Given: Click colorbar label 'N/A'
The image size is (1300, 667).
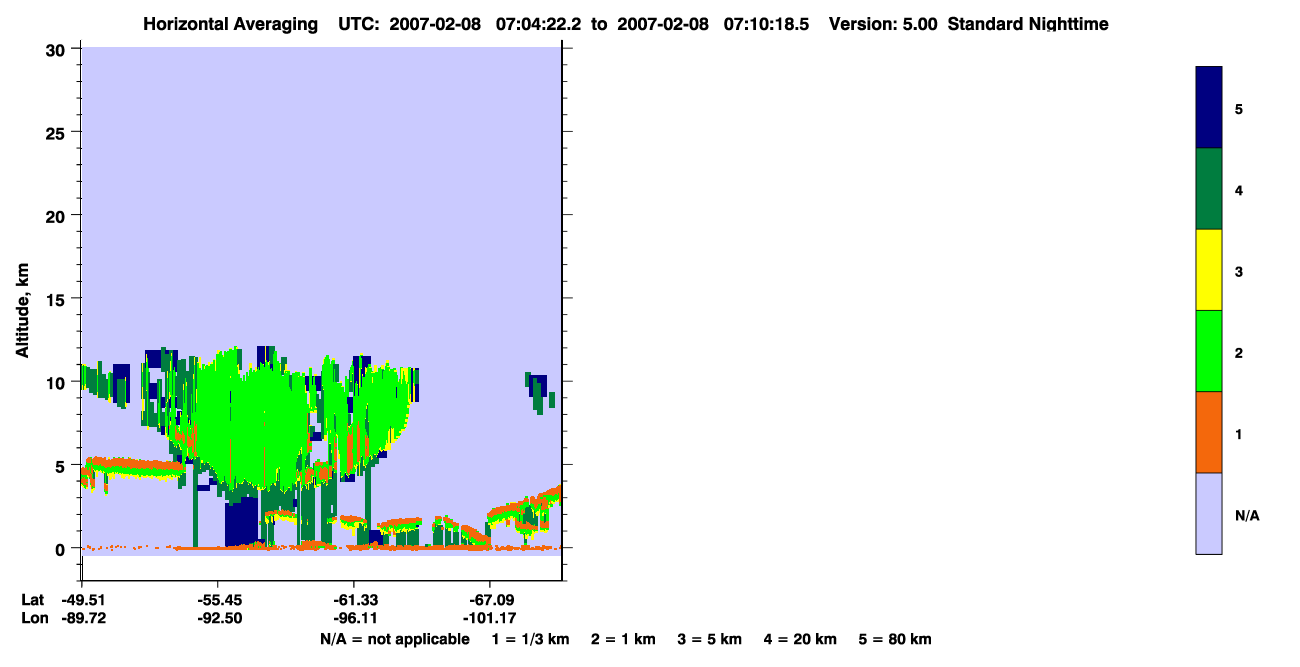Looking at the screenshot, I should 1247,516.
